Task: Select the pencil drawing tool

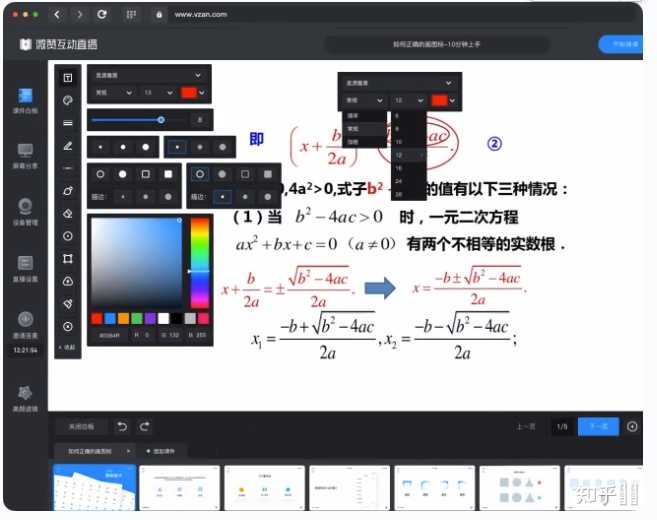Action: pos(67,146)
